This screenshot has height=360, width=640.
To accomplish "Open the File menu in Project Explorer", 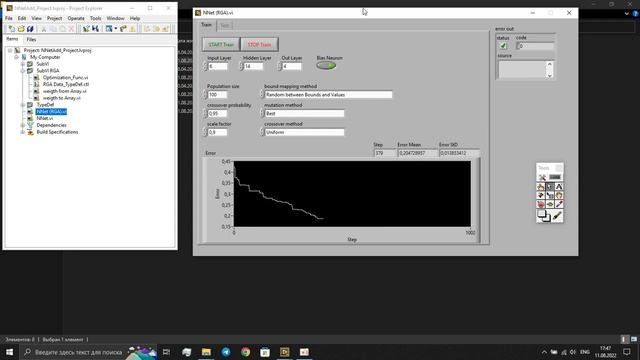I will click(x=9, y=18).
